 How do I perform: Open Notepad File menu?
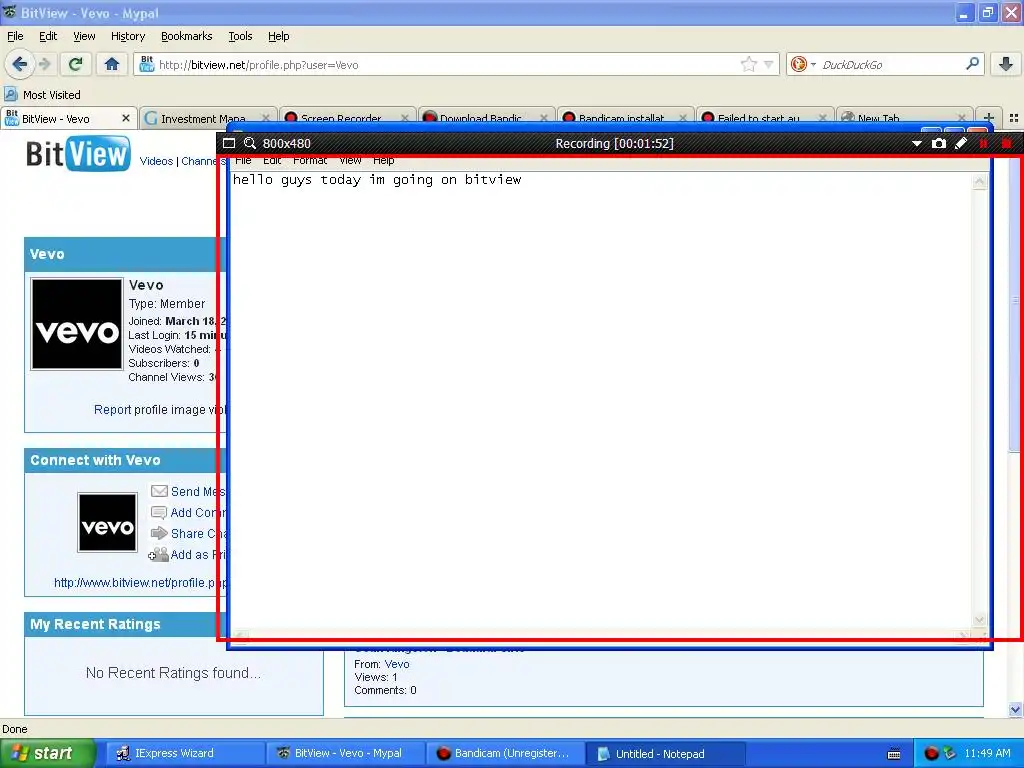point(243,161)
